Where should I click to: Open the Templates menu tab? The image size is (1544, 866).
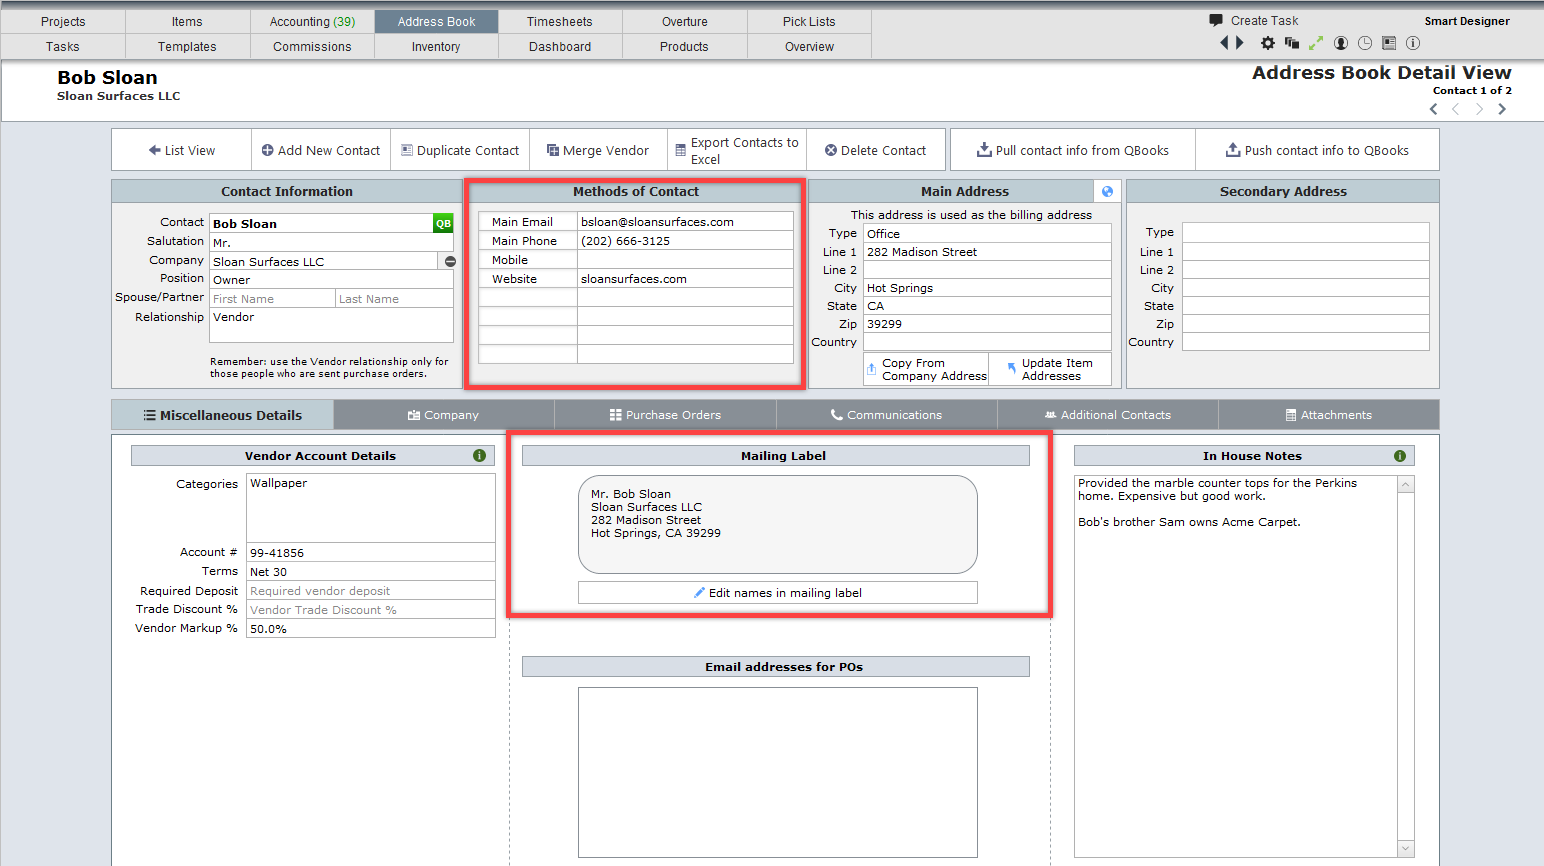point(187,46)
